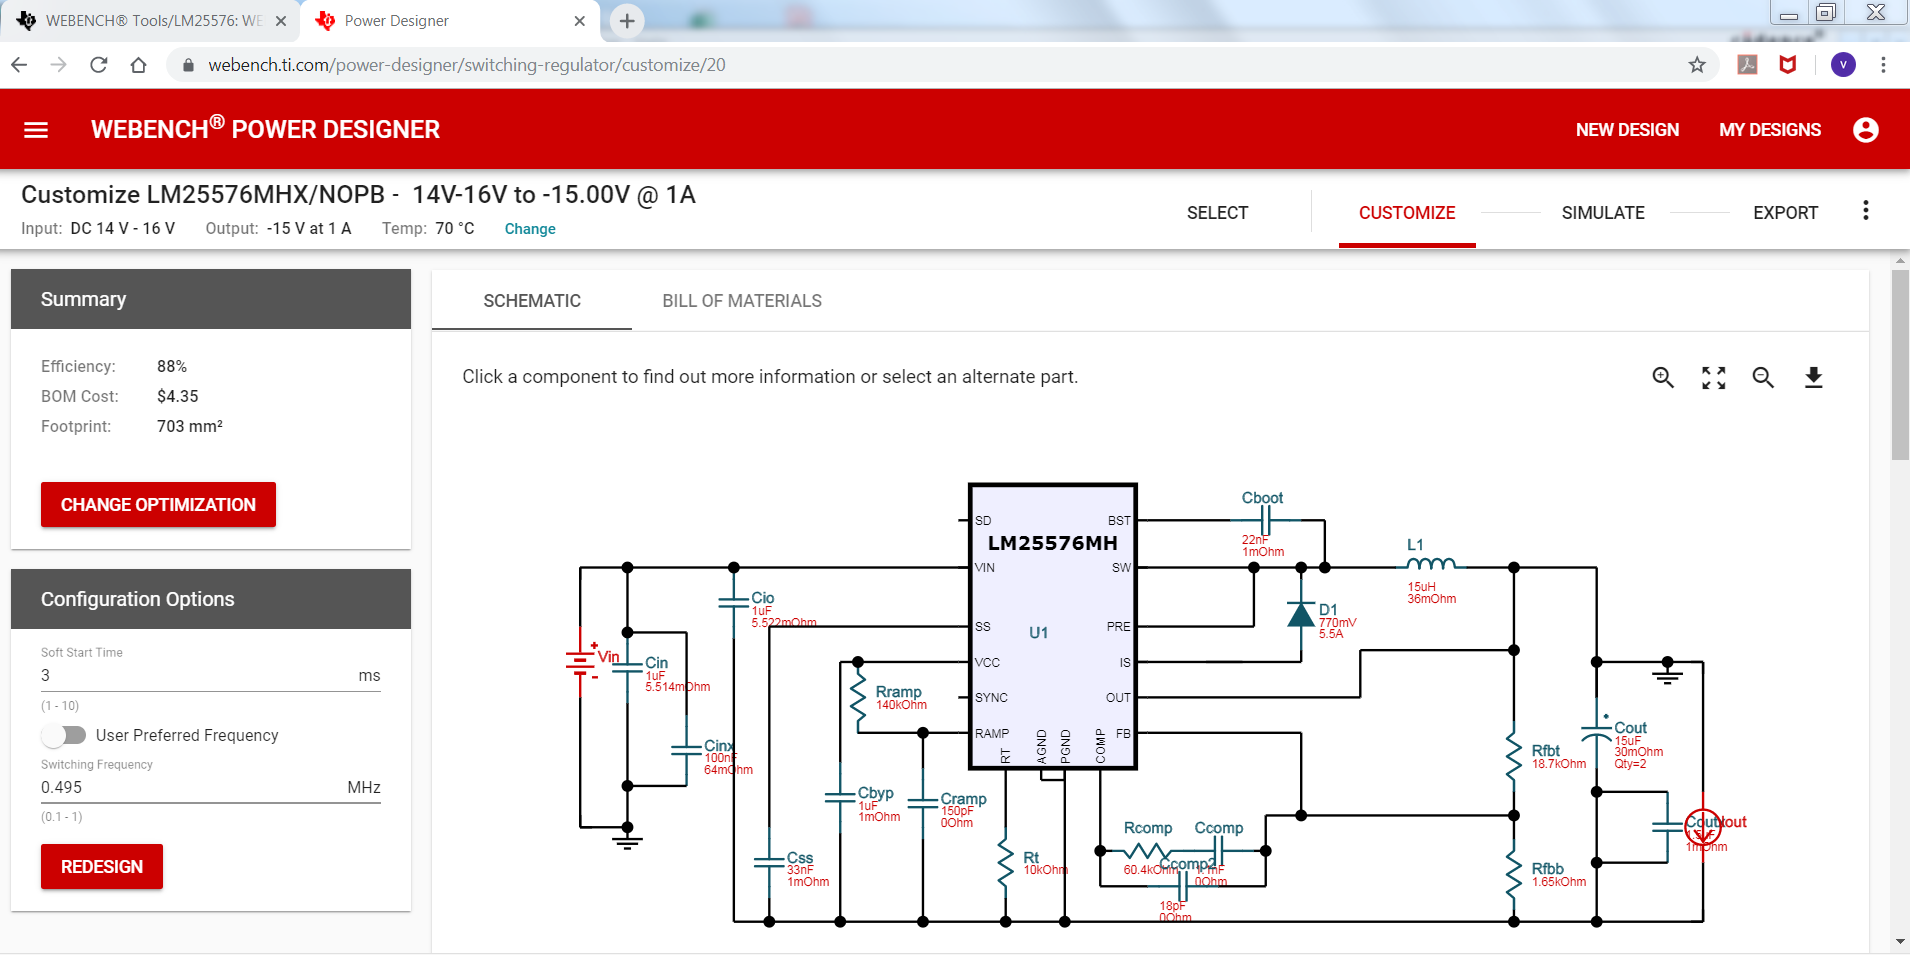The image size is (1910, 960).
Task: Select the Rt resistor component
Action: 1006,862
